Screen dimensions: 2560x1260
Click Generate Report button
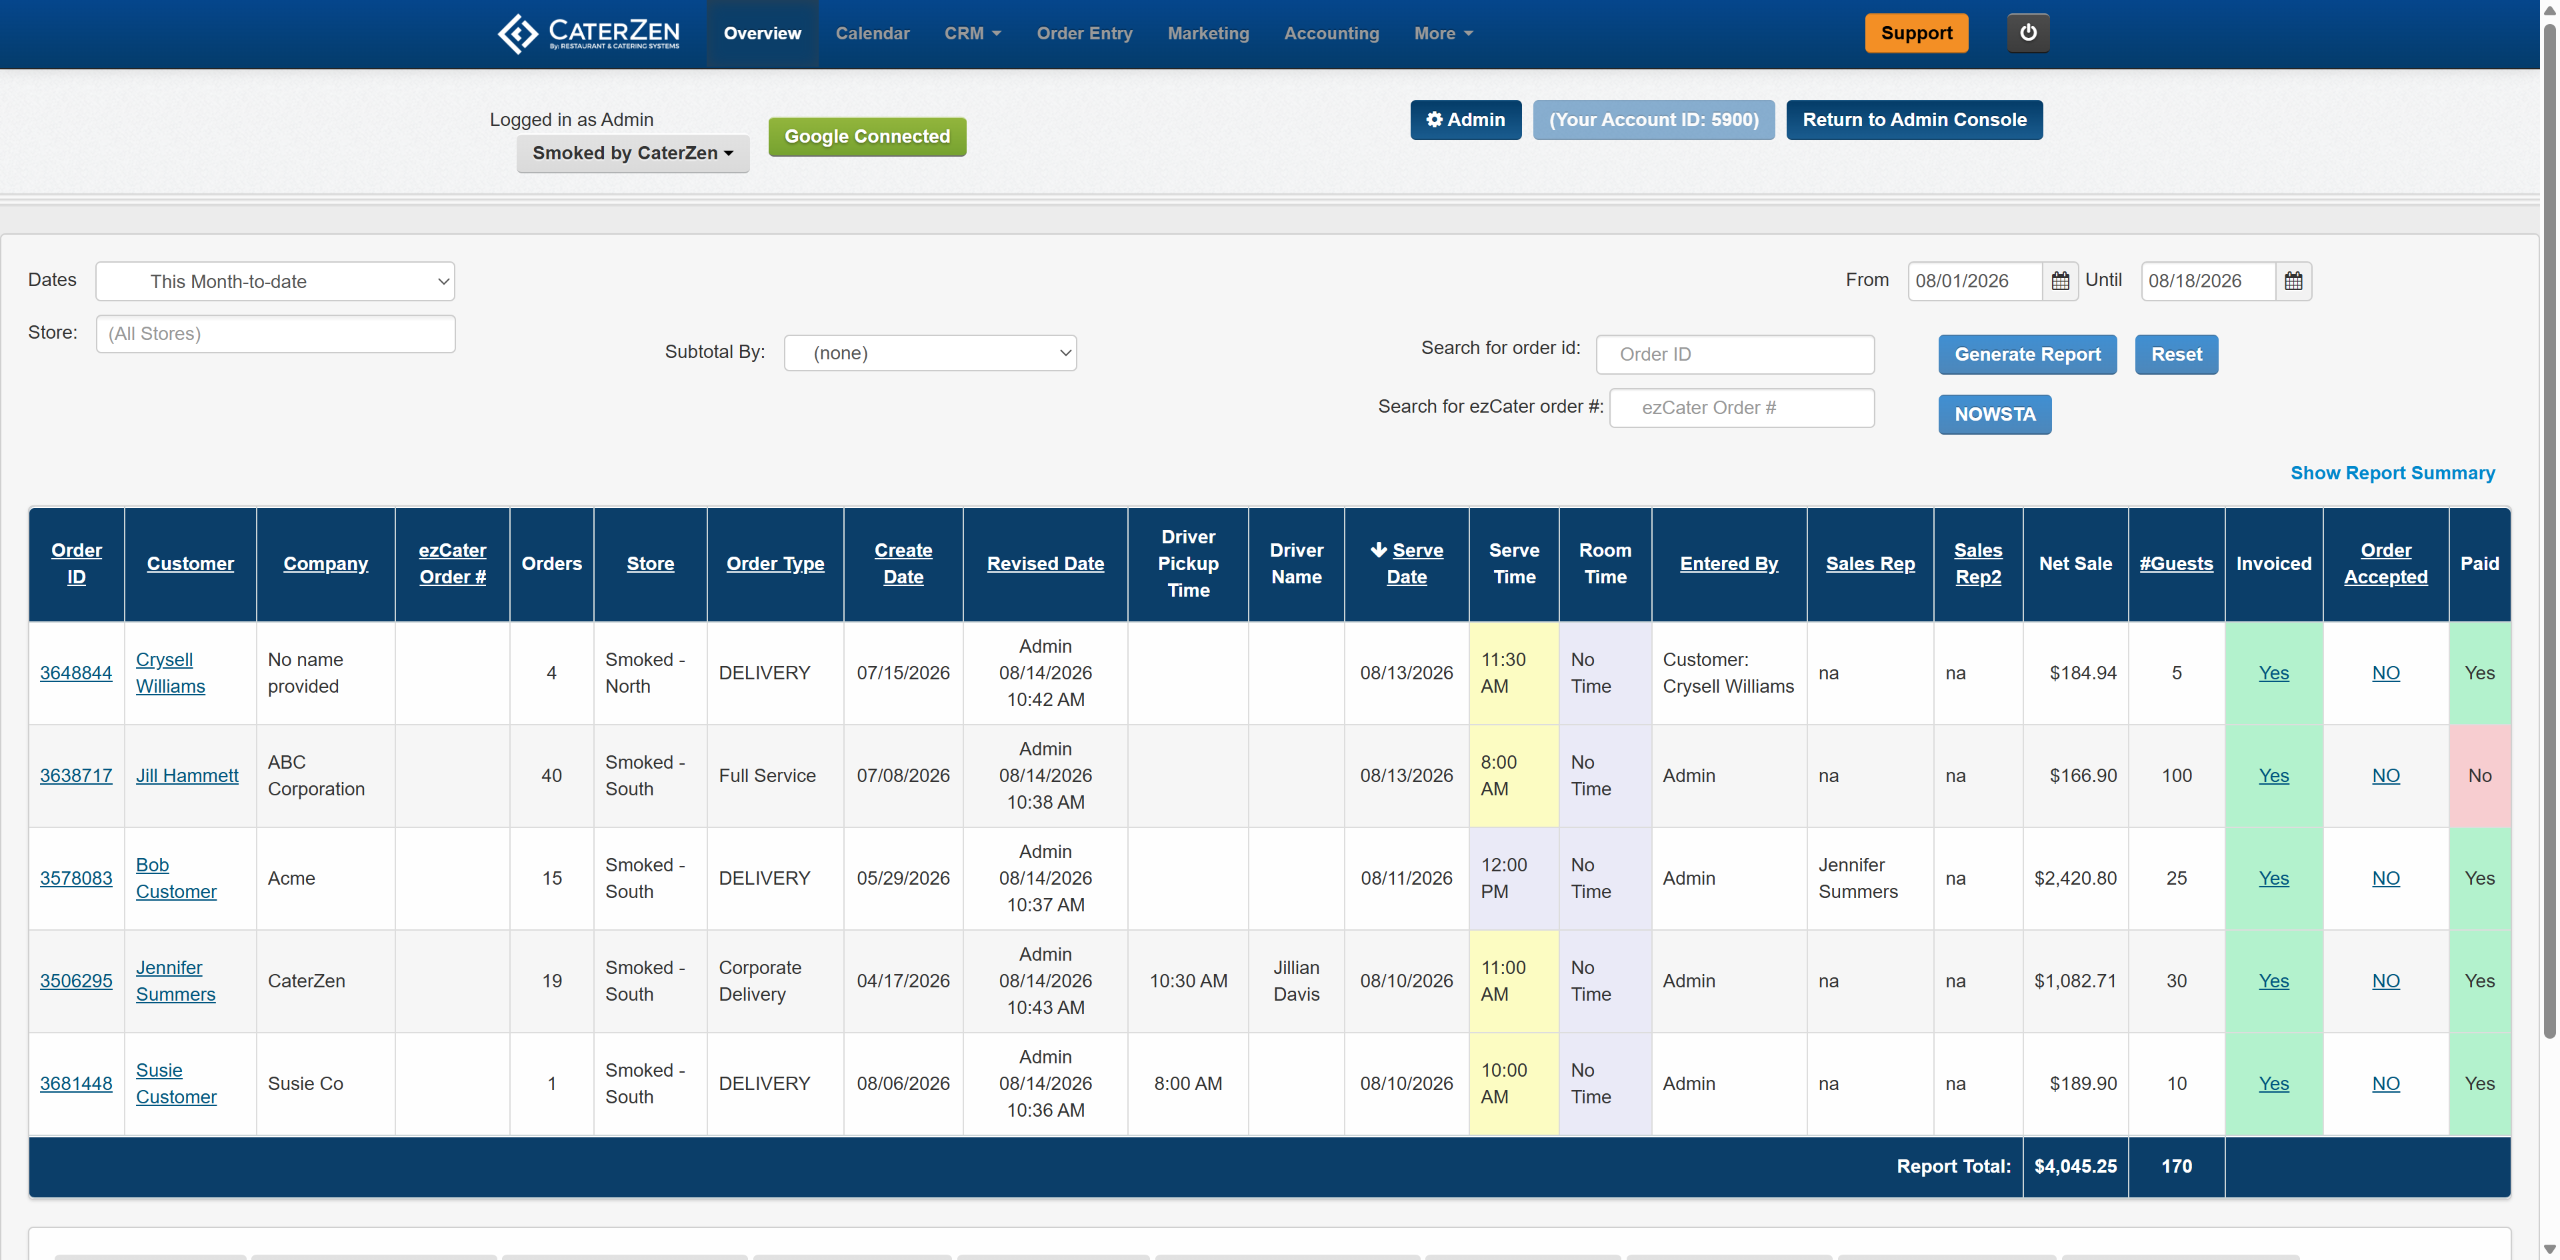click(2027, 354)
